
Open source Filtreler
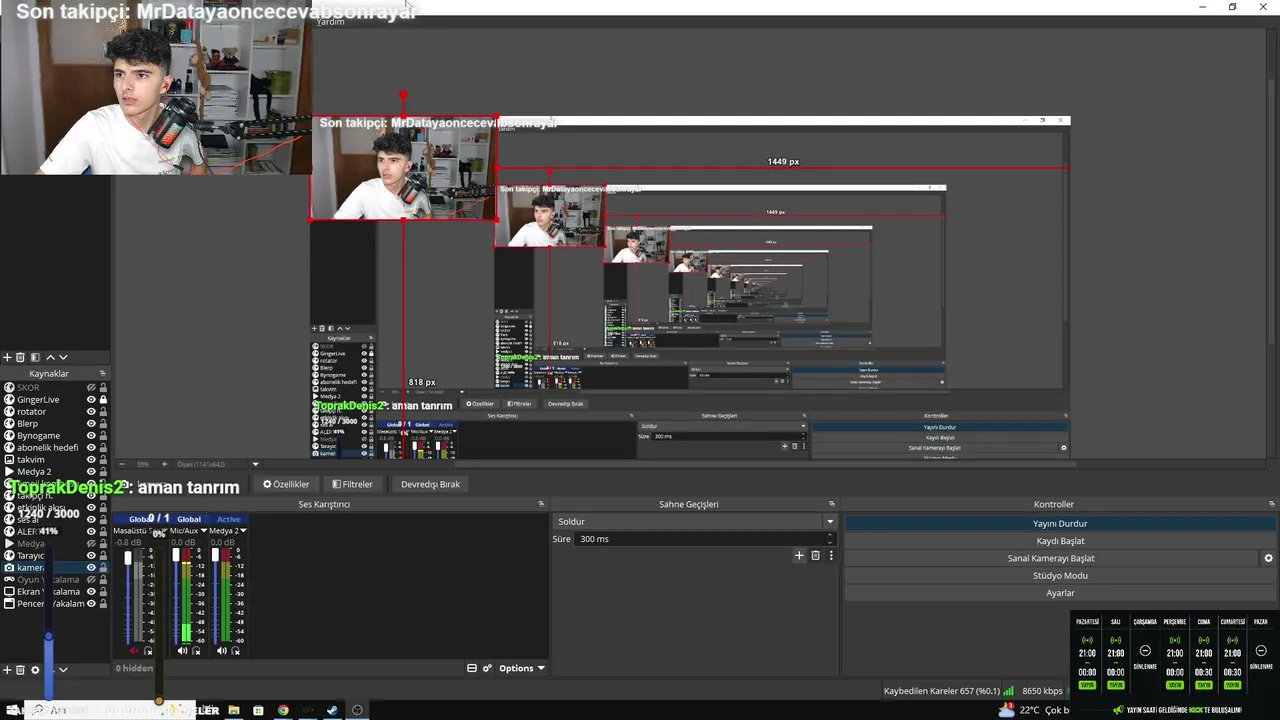click(x=352, y=484)
